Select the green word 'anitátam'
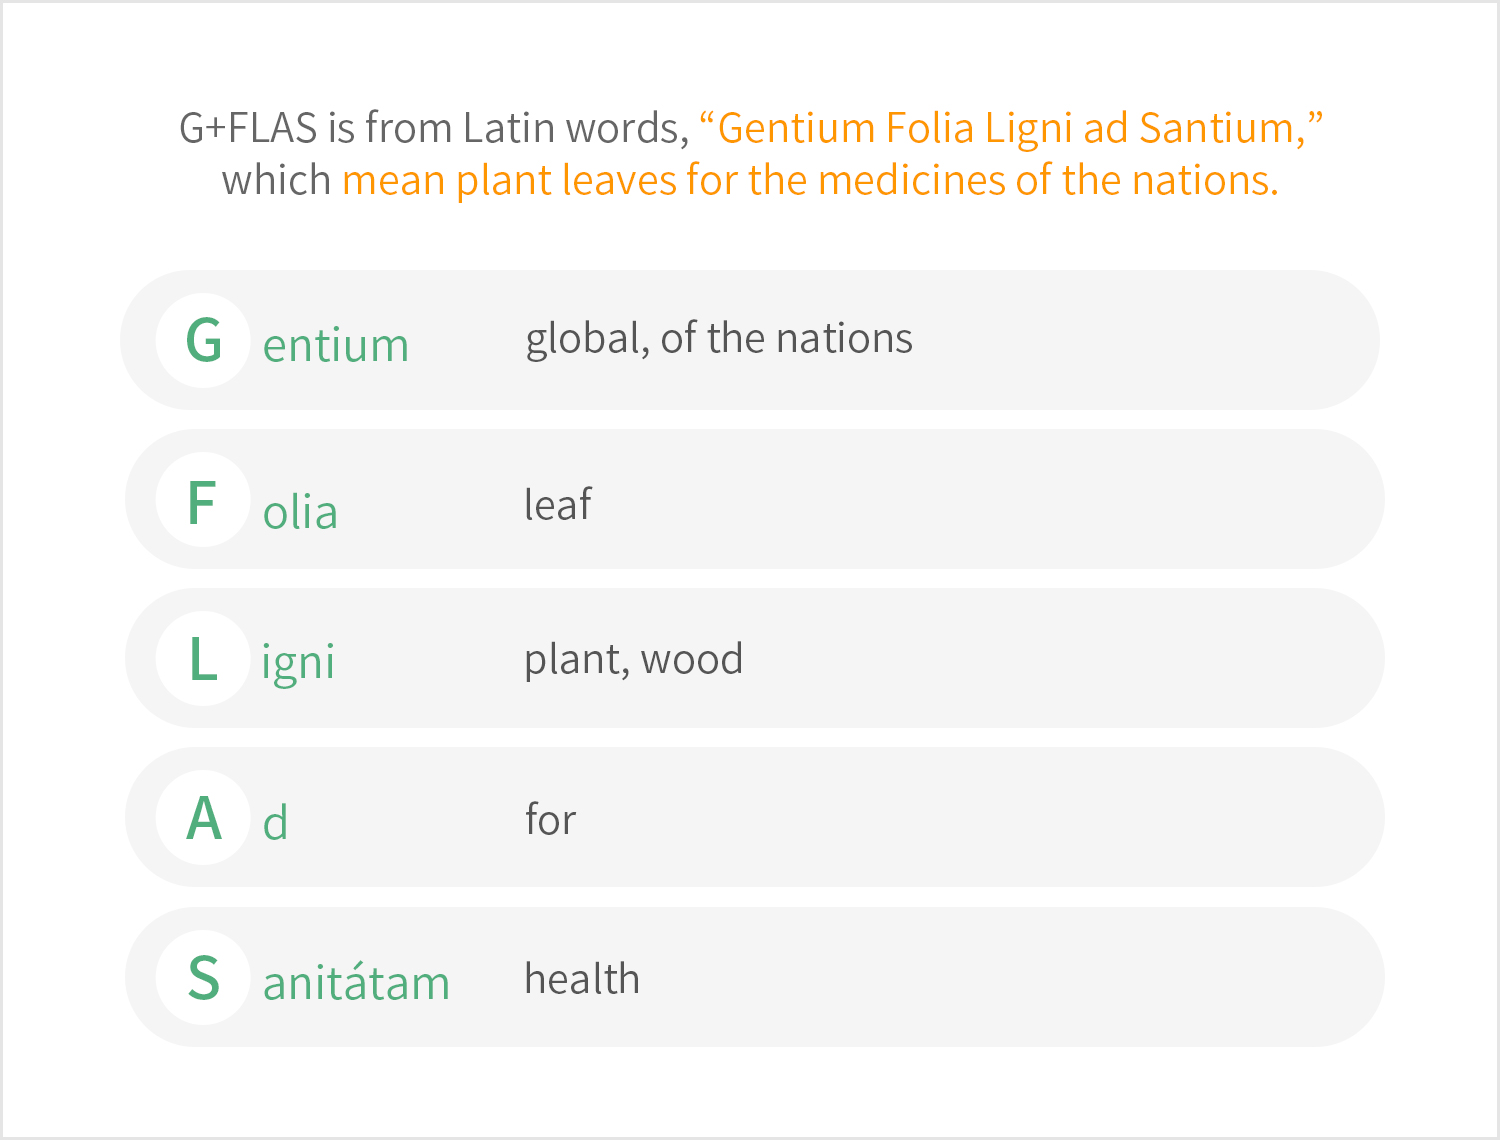 click(x=356, y=982)
